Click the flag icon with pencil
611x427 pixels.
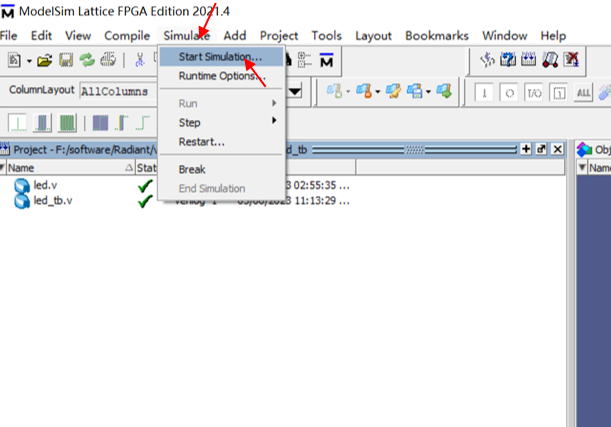tap(394, 91)
